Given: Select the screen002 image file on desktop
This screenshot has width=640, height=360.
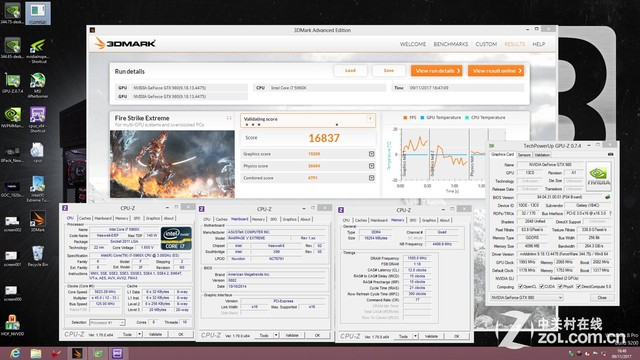Looking at the screenshot, I should tap(12, 223).
